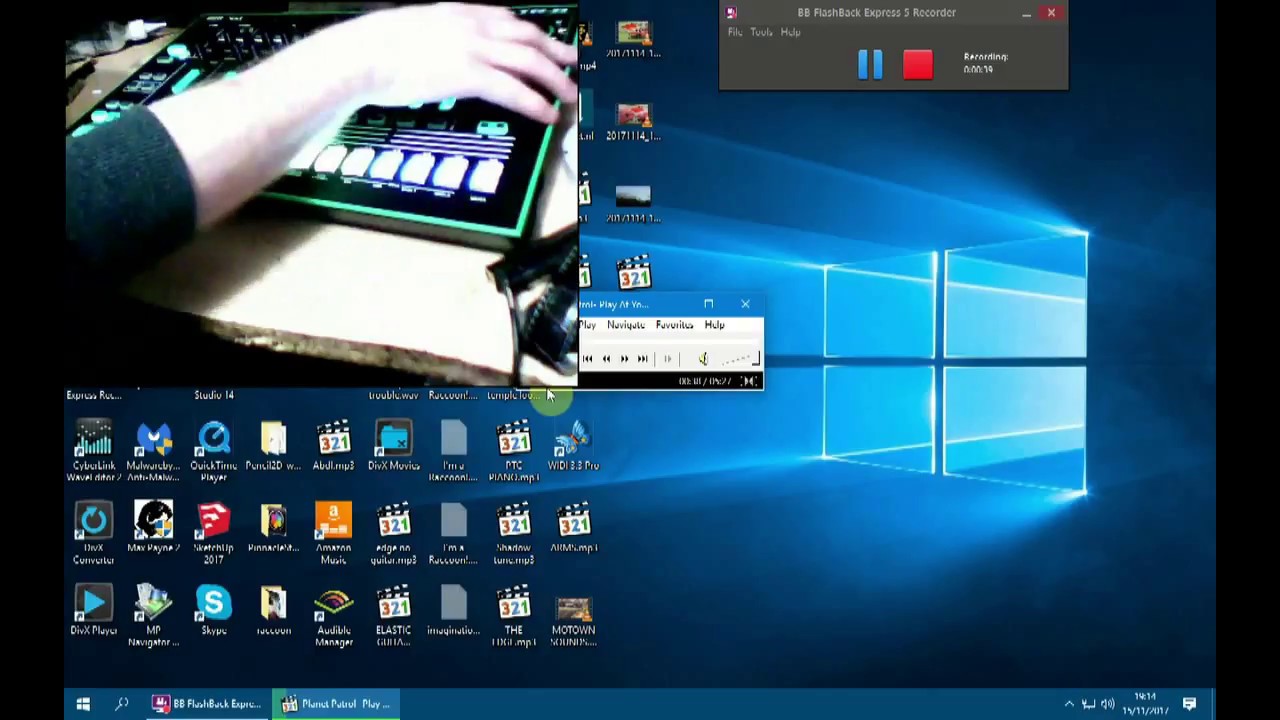The image size is (1280, 720).
Task: Select DivX Movies desktop icon
Action: (393, 446)
